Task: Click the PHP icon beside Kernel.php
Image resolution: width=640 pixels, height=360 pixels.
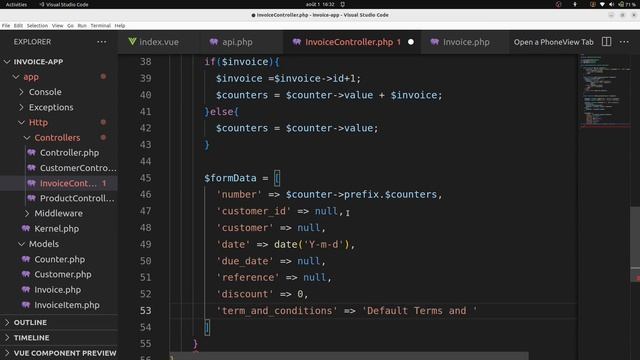Action: pyautogui.click(x=26, y=229)
